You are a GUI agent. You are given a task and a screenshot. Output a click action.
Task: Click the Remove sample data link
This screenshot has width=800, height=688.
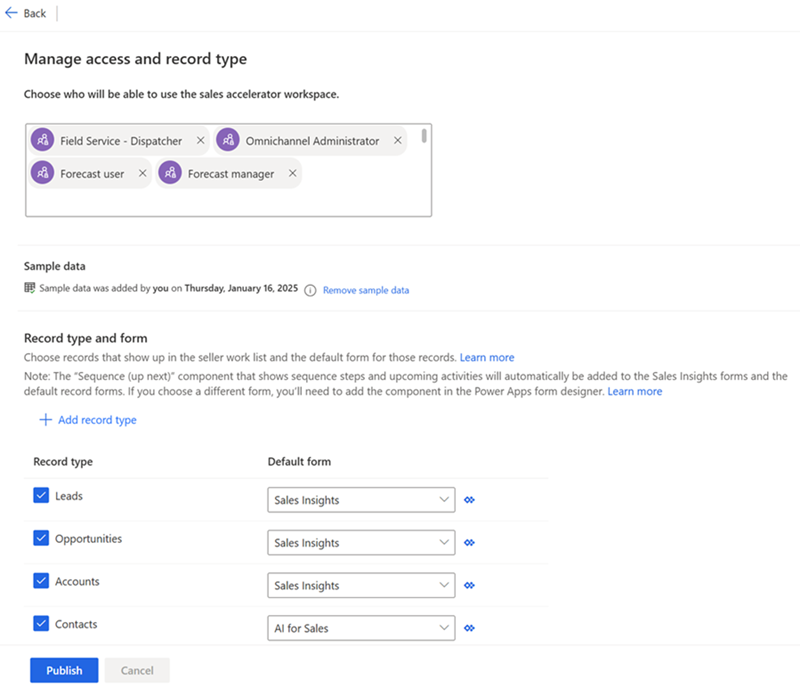[366, 290]
